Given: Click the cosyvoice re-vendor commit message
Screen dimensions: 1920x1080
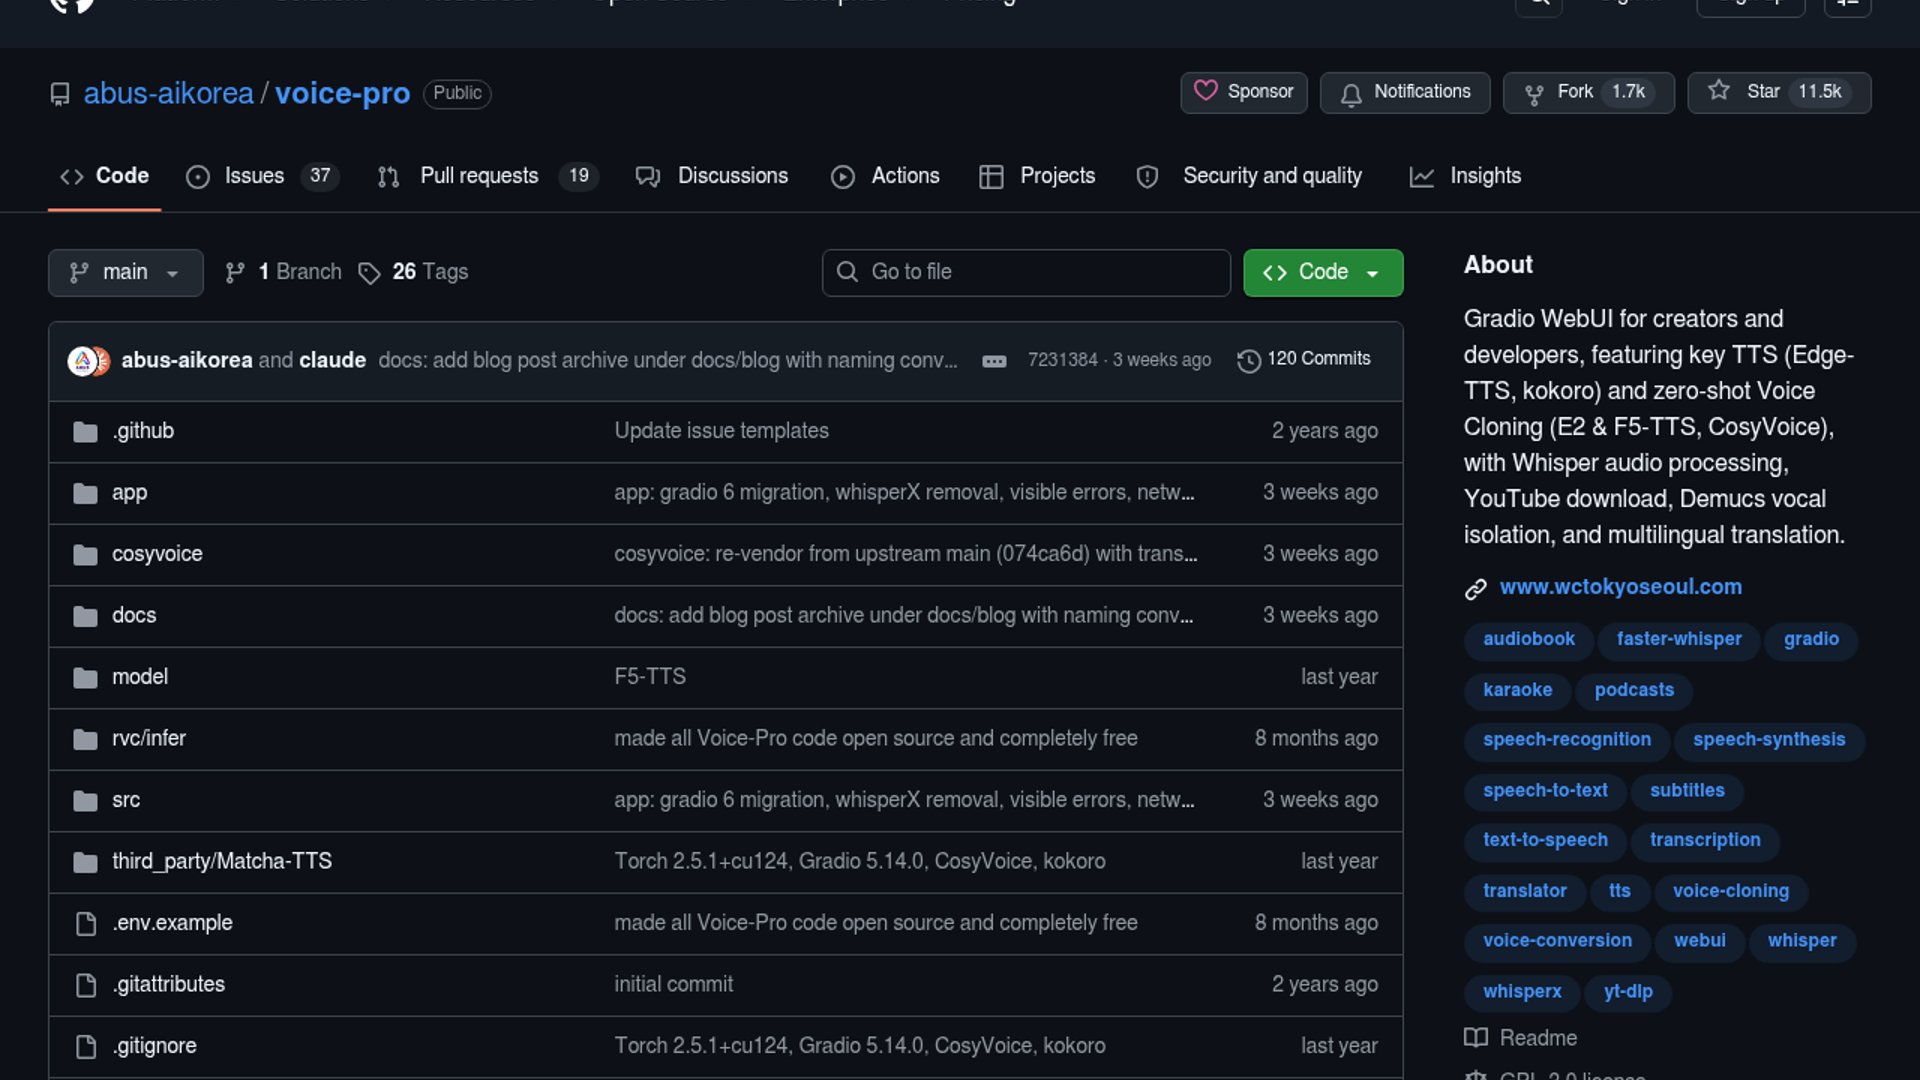Looking at the screenshot, I should tap(905, 554).
